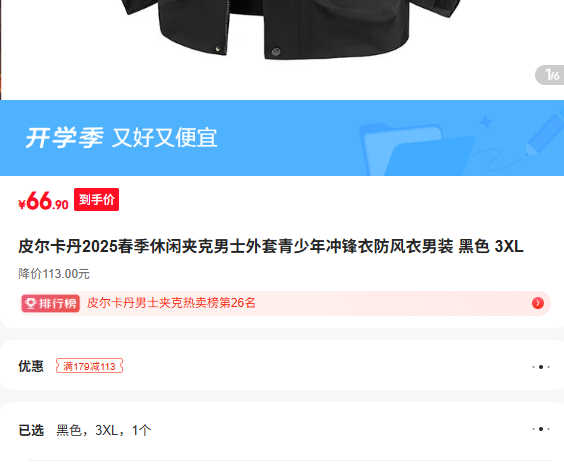Click the trophy icon in the 排行榜 badge
Viewport: 564px width, 469px height.
coord(30,304)
